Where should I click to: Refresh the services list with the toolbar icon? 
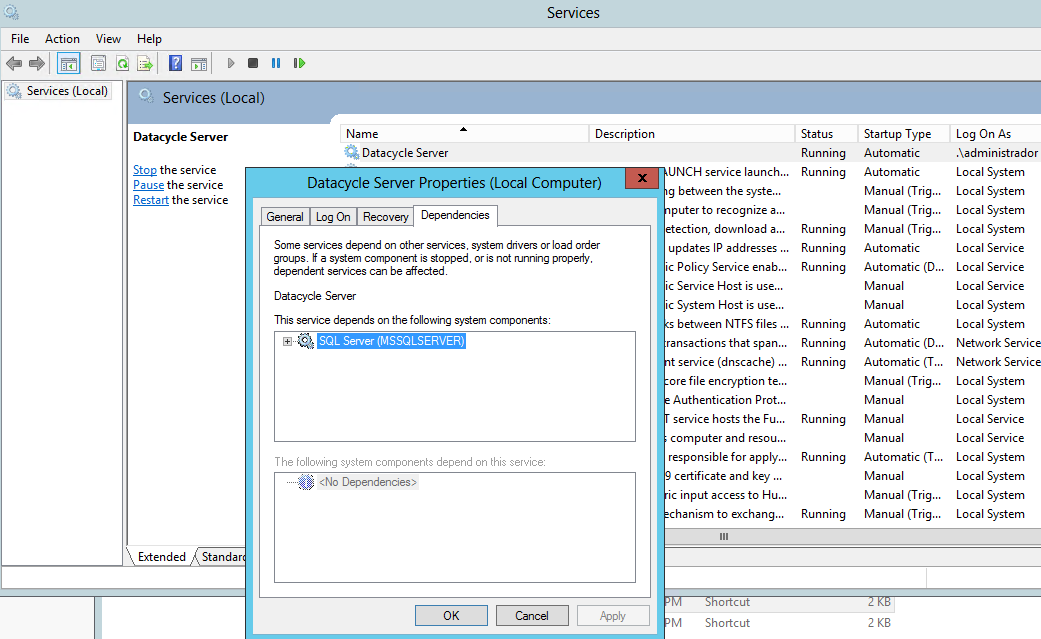pos(122,63)
